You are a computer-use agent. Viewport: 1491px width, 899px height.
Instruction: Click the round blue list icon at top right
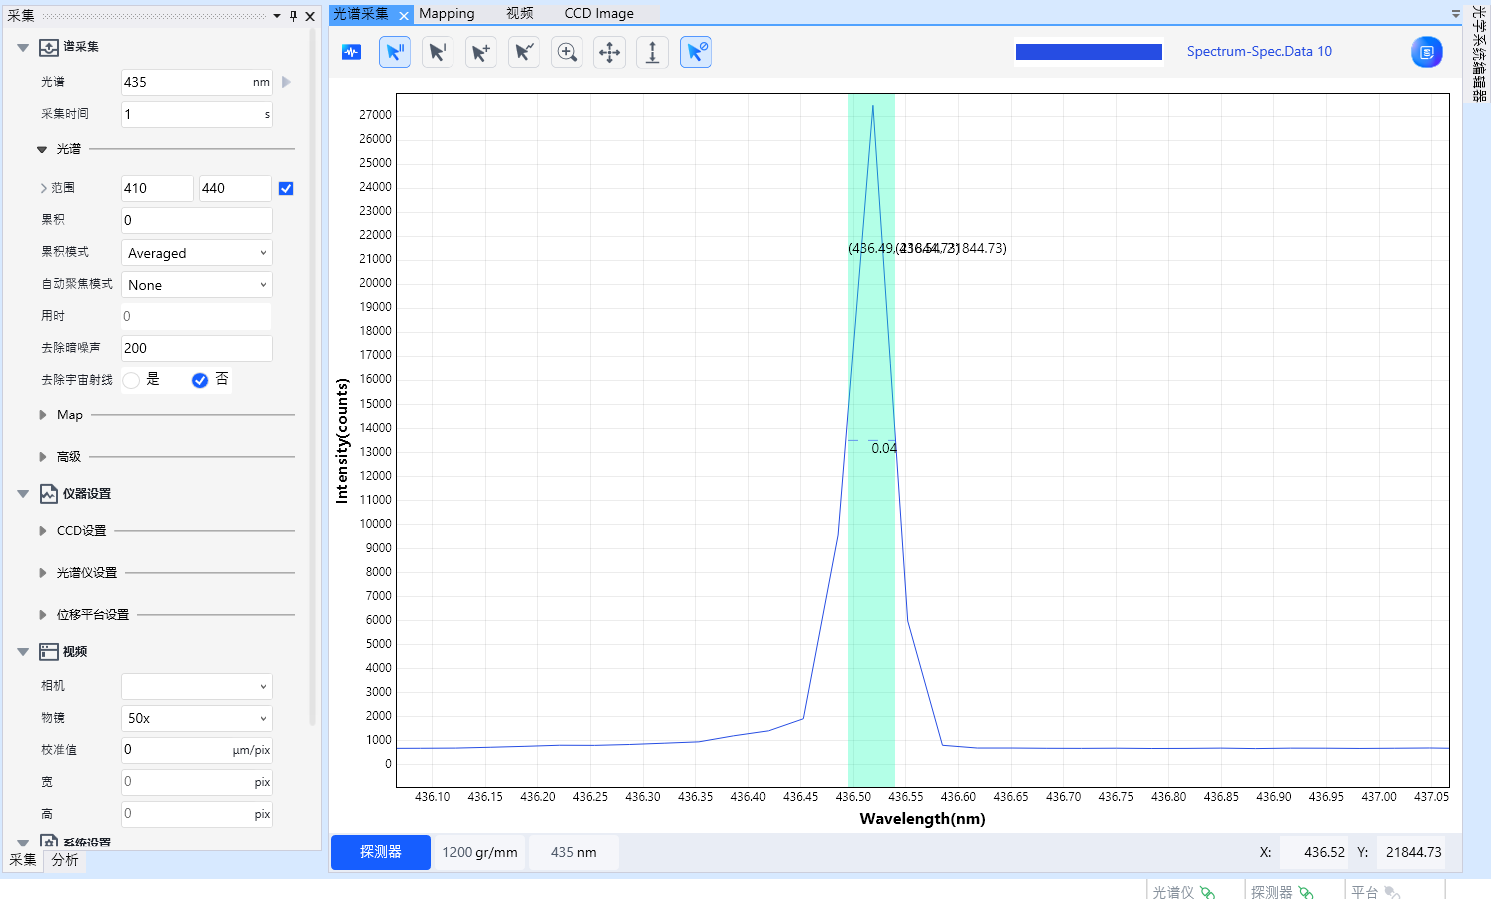[1426, 52]
